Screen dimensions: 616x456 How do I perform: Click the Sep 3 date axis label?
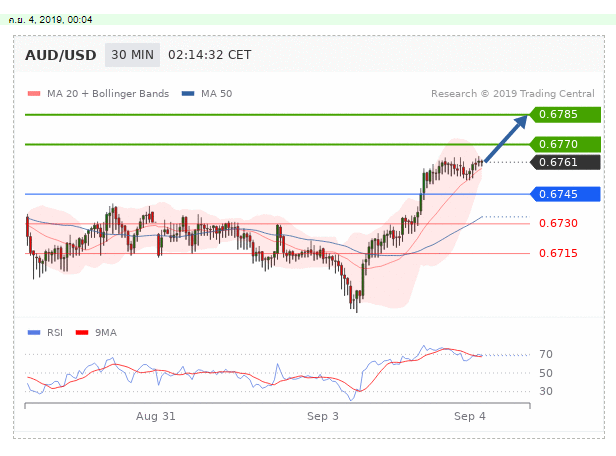point(323,416)
